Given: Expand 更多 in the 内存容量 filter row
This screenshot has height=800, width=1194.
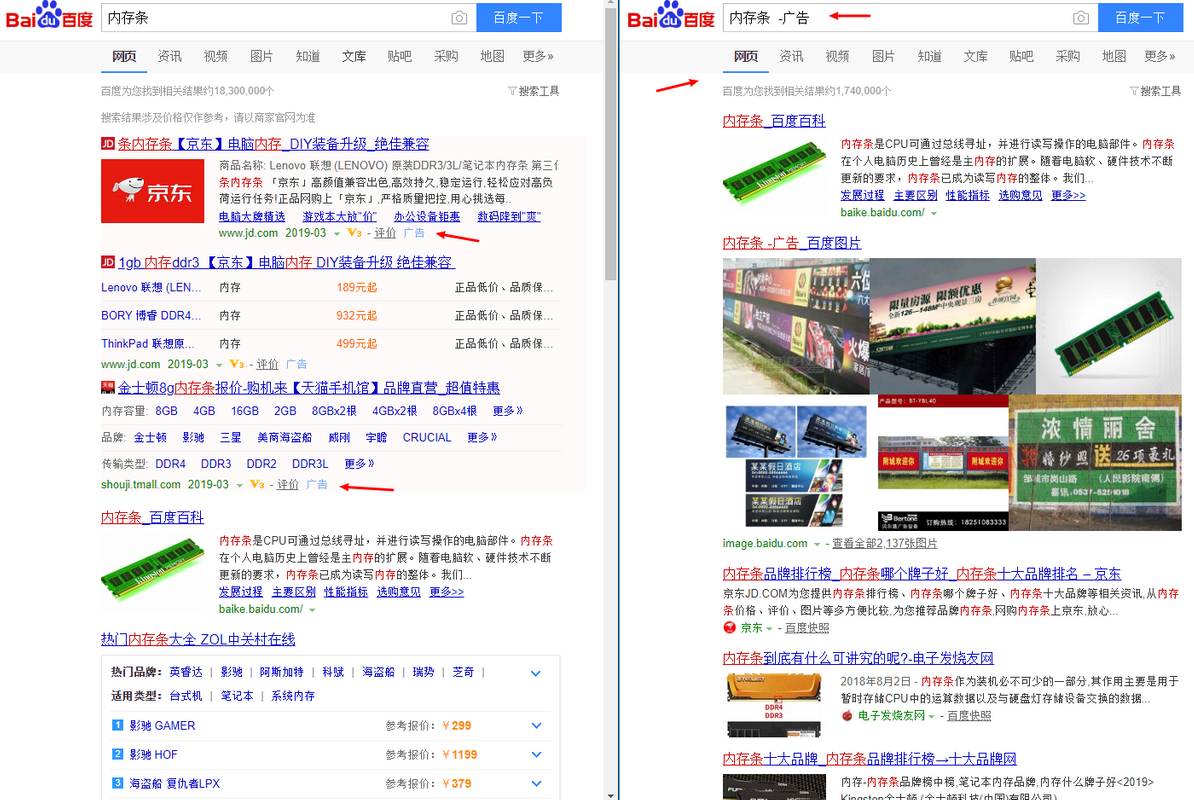Looking at the screenshot, I should (508, 411).
